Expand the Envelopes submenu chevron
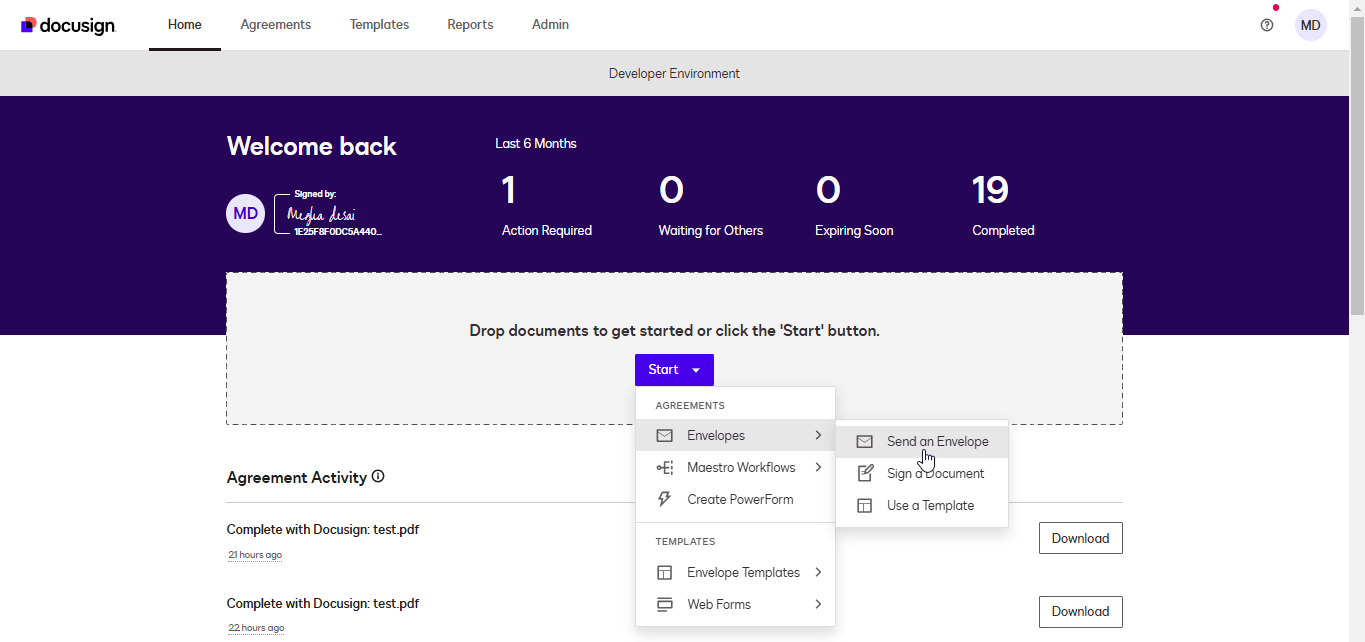The image size is (1365, 642). click(x=818, y=435)
